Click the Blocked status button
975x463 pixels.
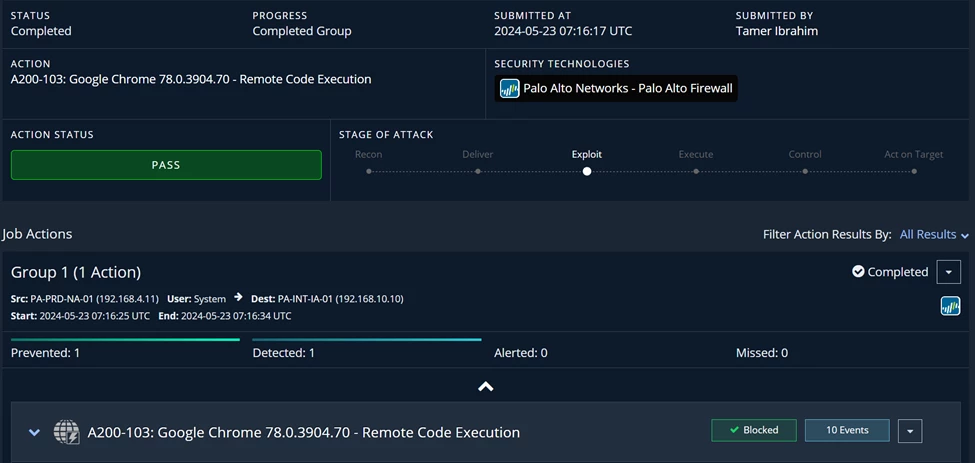[x=754, y=430]
